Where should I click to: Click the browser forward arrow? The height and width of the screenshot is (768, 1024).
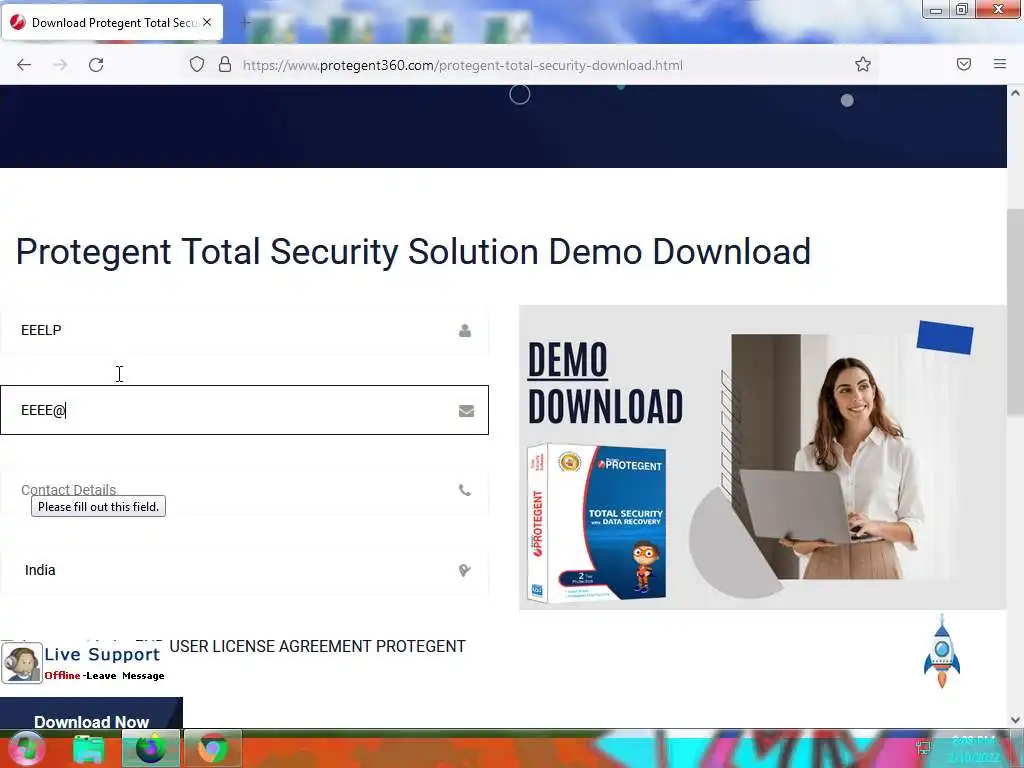pos(60,65)
